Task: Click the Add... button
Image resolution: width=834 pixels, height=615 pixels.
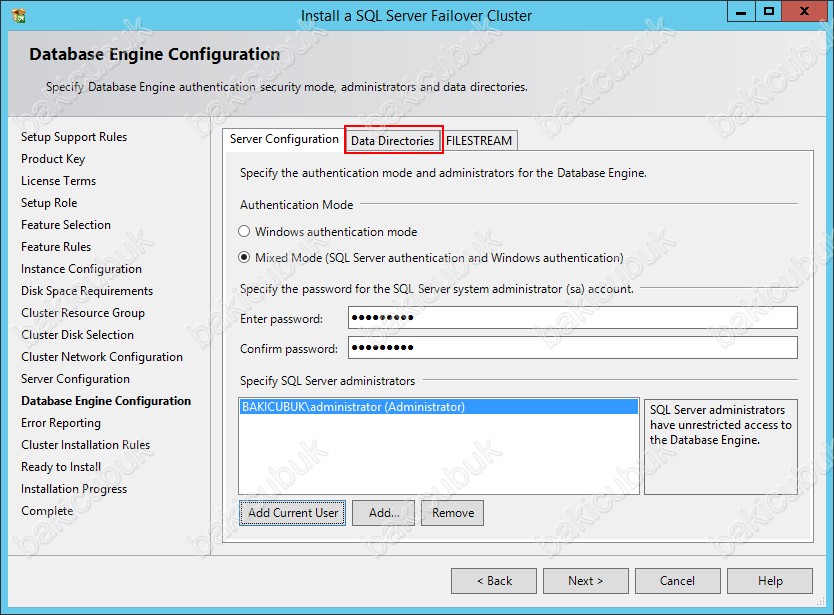Action: [x=383, y=513]
